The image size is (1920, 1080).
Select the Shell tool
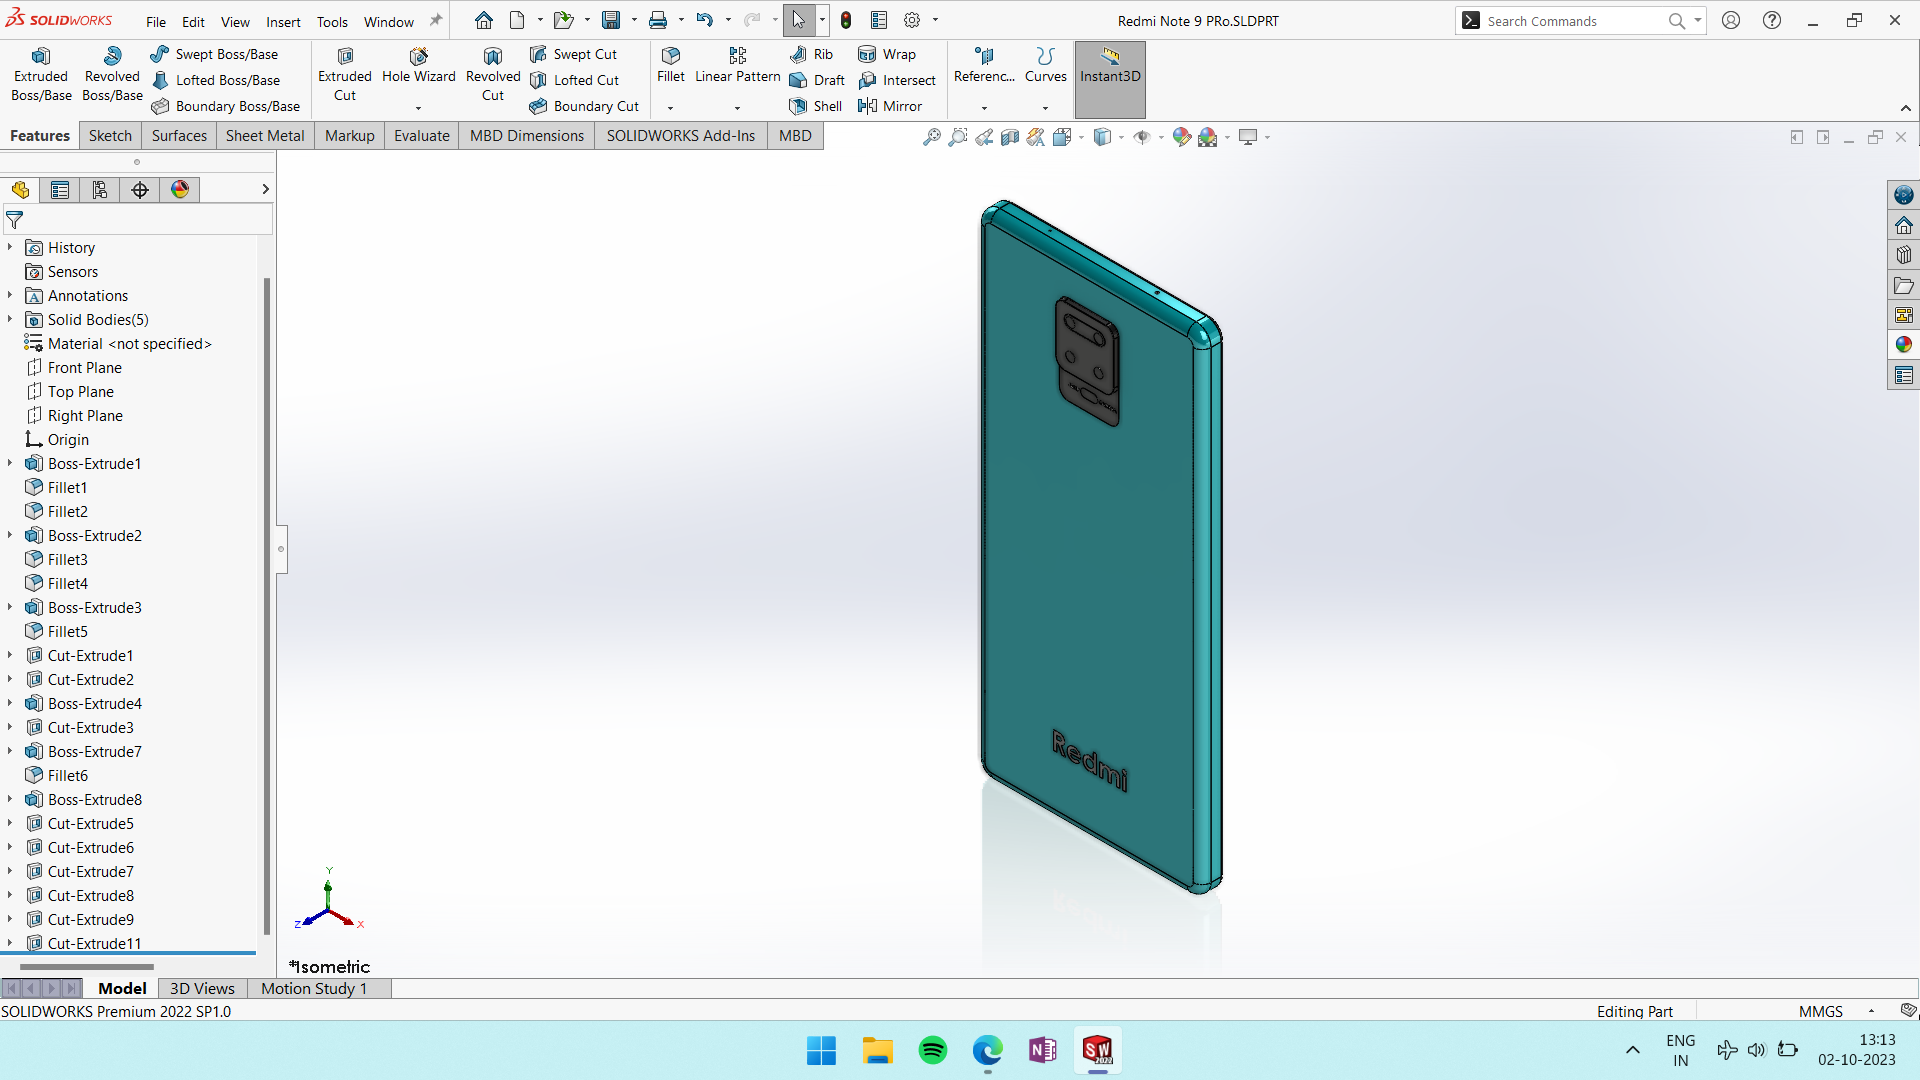click(x=815, y=106)
